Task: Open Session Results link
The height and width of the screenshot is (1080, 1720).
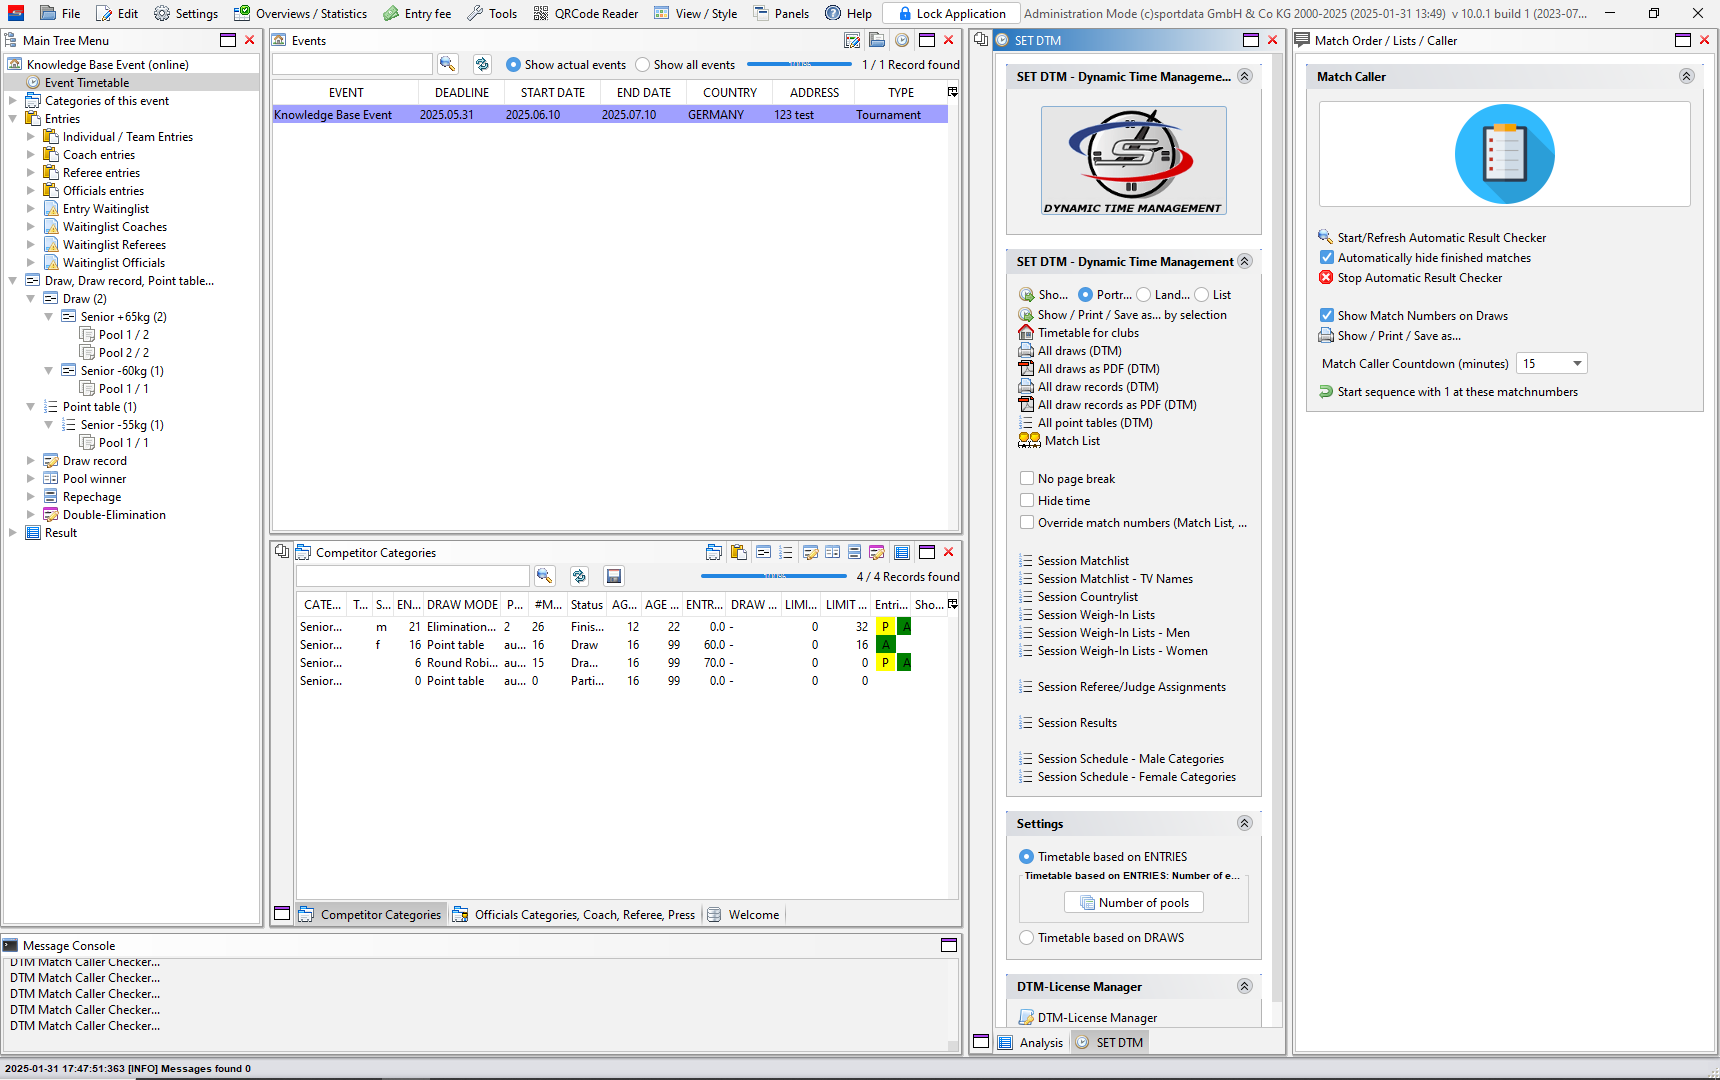Action: tap(1068, 723)
